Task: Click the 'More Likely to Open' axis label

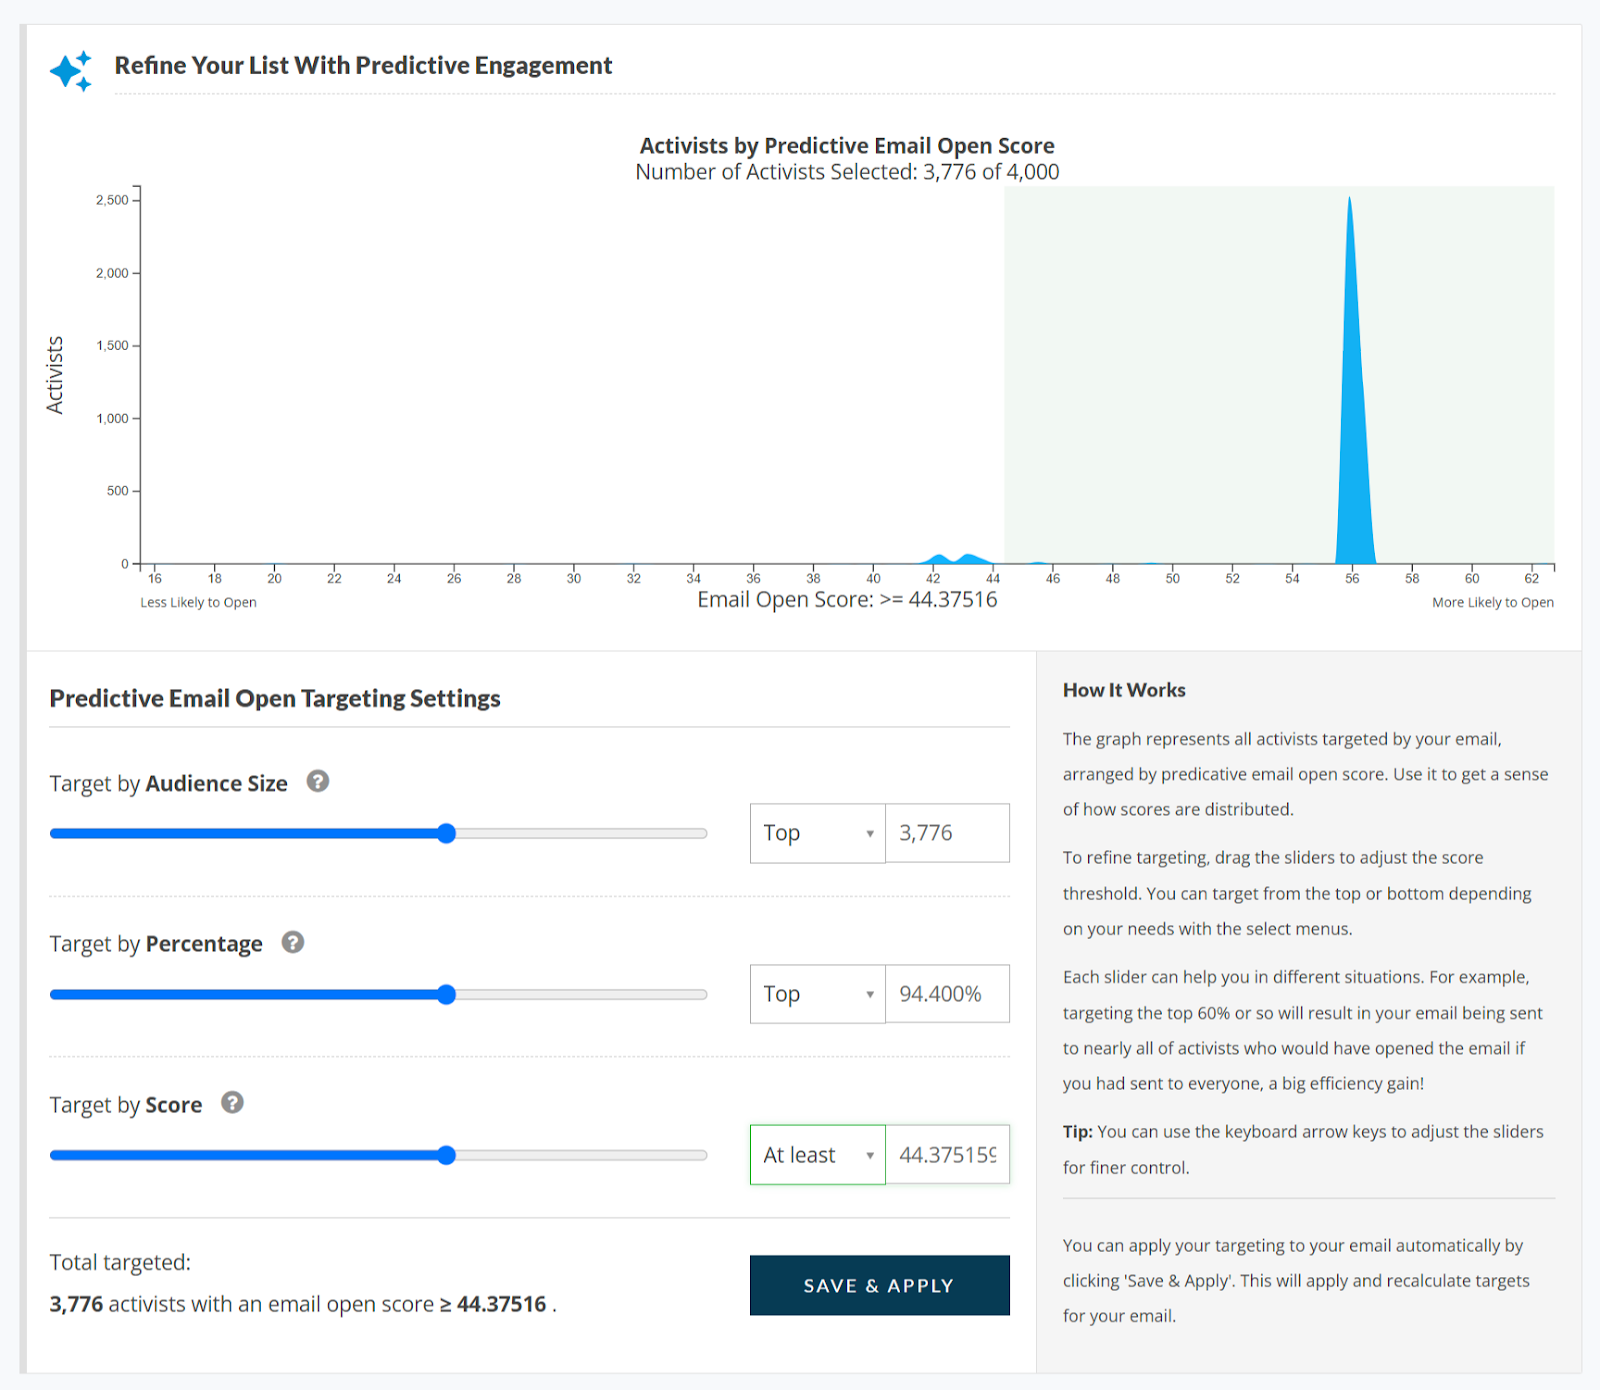Action: pos(1492,602)
